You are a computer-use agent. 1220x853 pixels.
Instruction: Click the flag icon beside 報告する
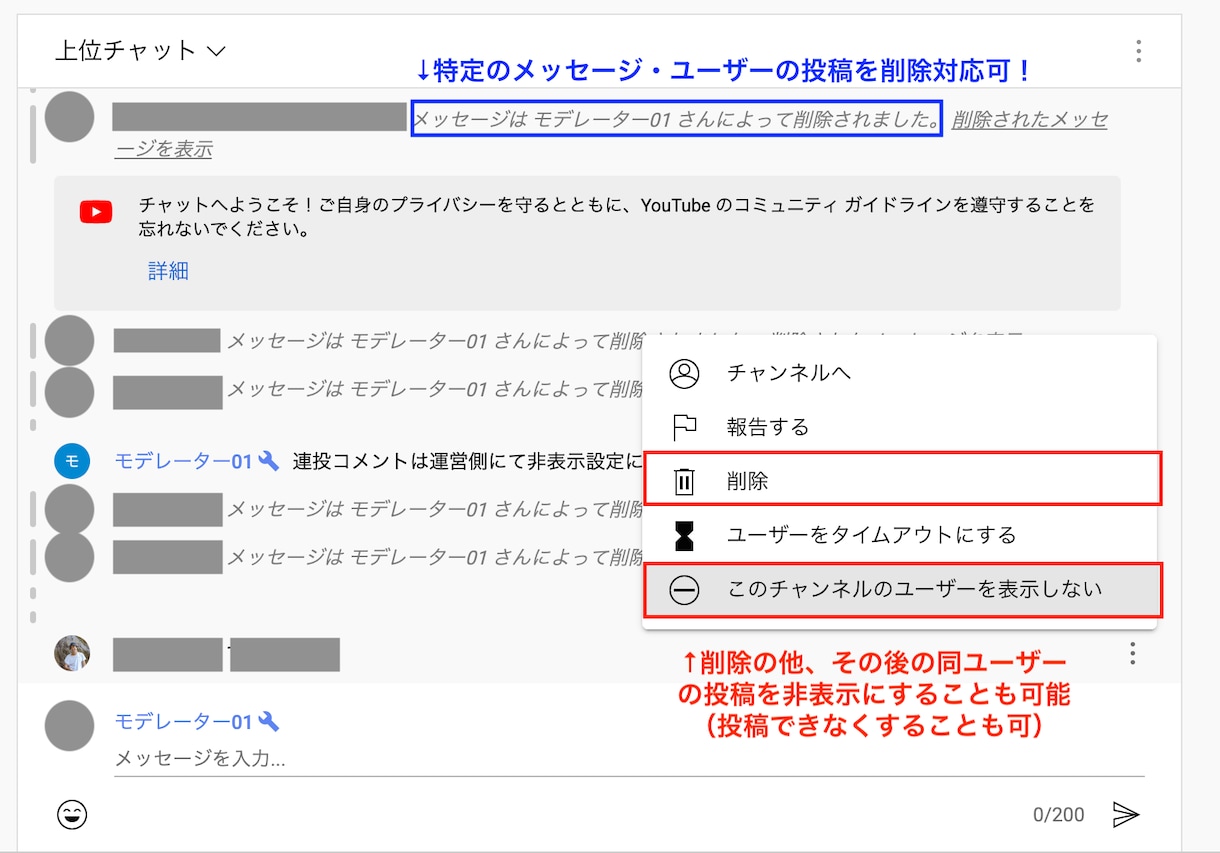[x=685, y=428]
